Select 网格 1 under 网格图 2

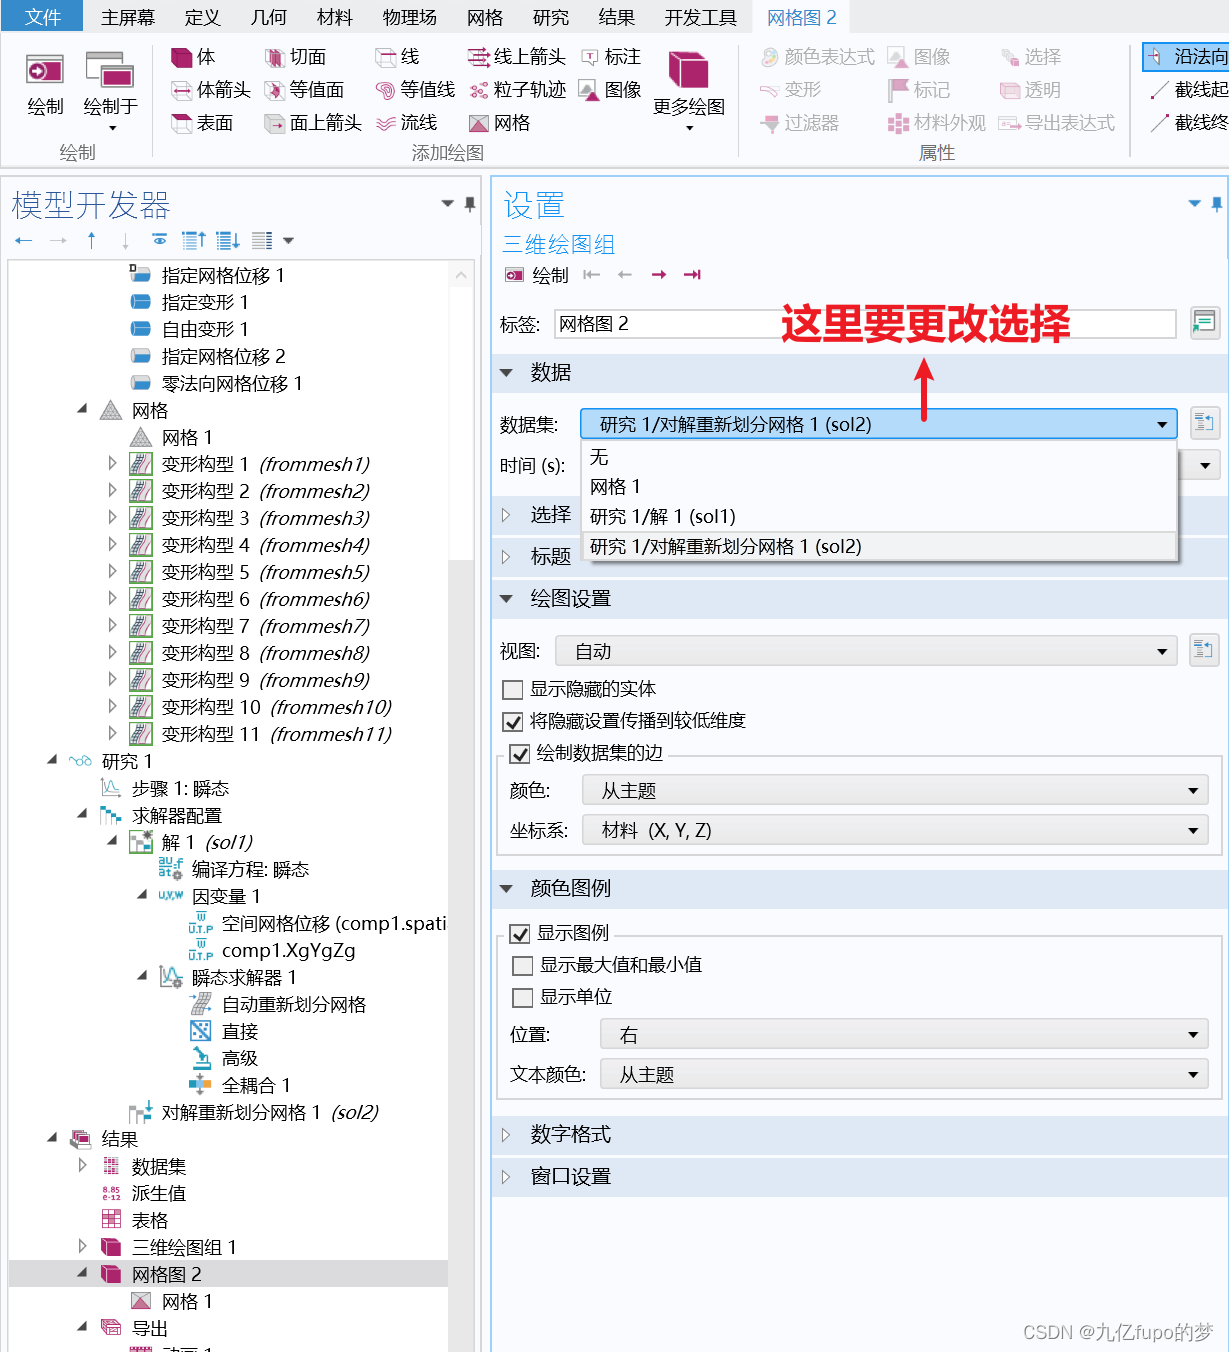[186, 1300]
